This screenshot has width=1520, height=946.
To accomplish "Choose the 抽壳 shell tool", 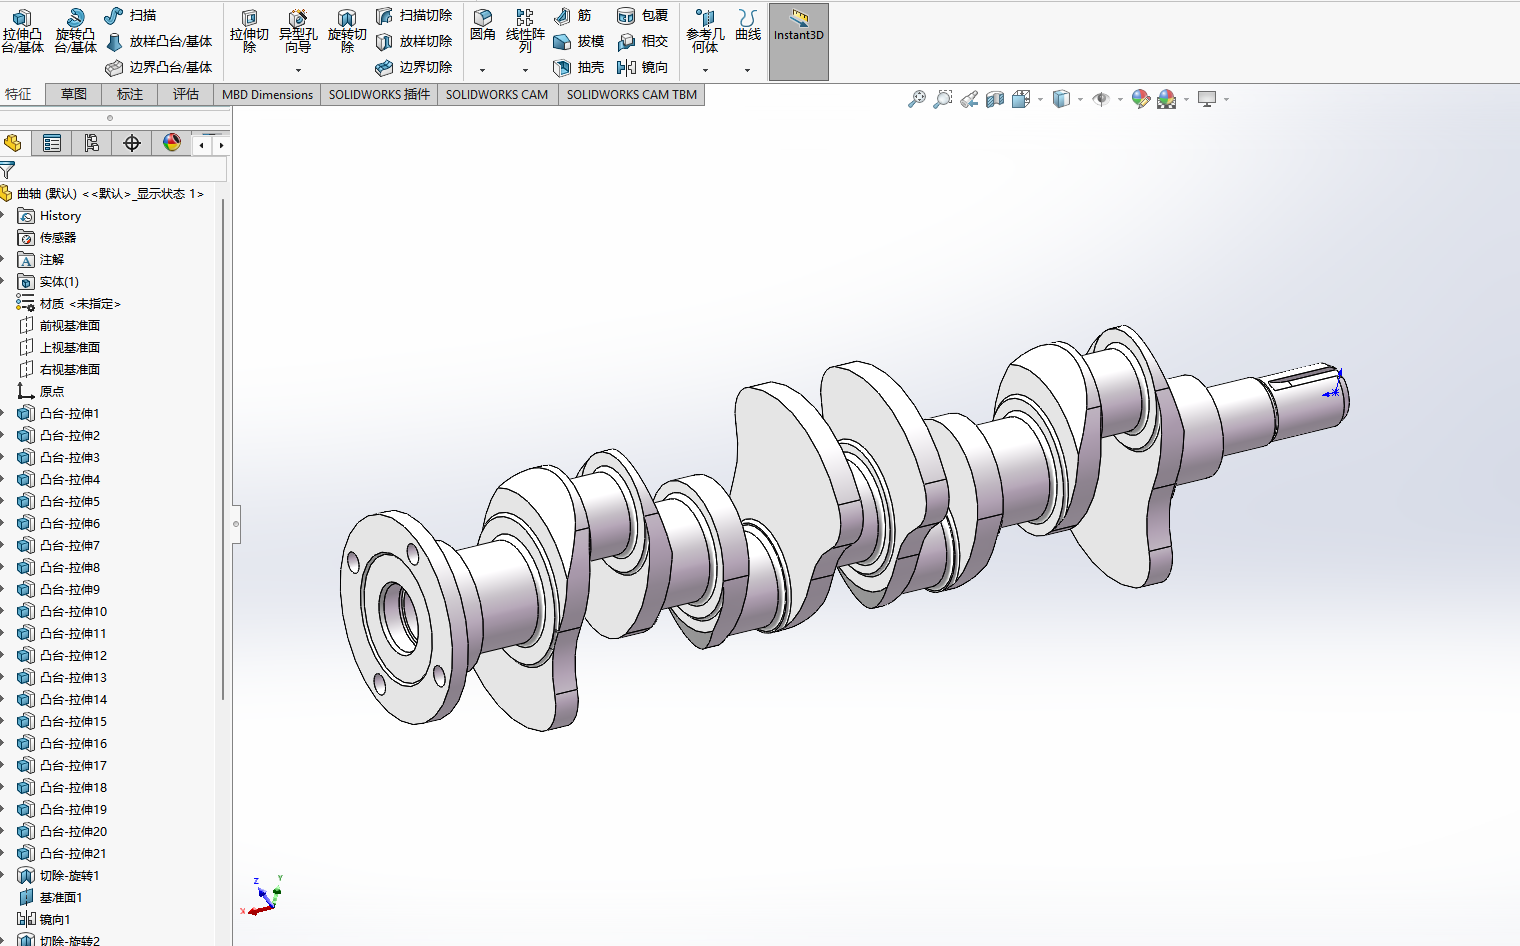I will pyautogui.click(x=578, y=67).
